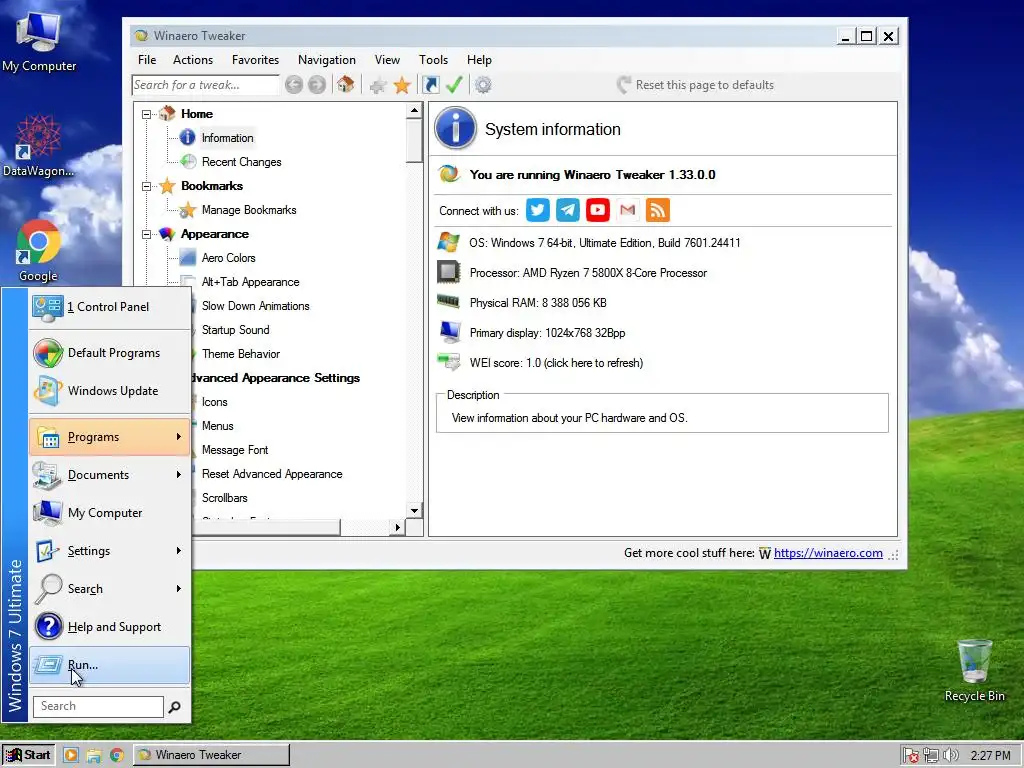Open the RSS feed icon

click(x=658, y=210)
